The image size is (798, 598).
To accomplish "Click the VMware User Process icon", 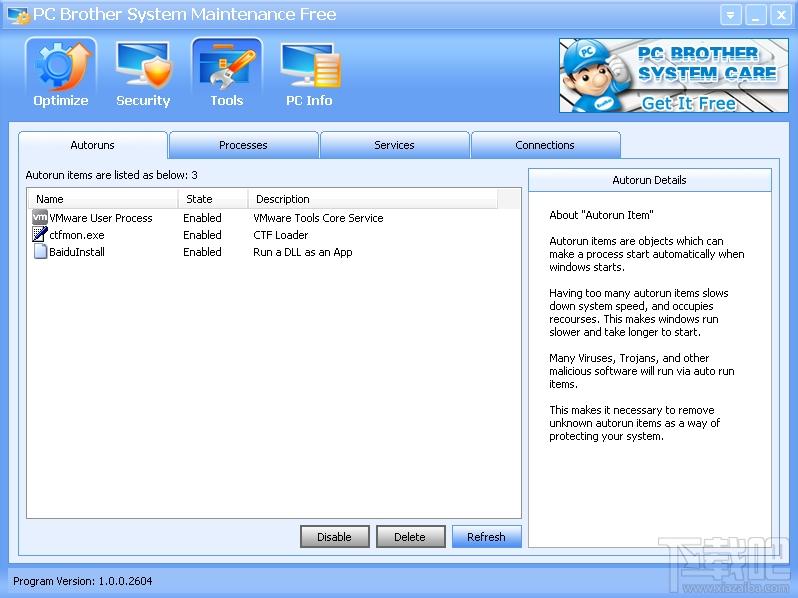I will point(40,217).
